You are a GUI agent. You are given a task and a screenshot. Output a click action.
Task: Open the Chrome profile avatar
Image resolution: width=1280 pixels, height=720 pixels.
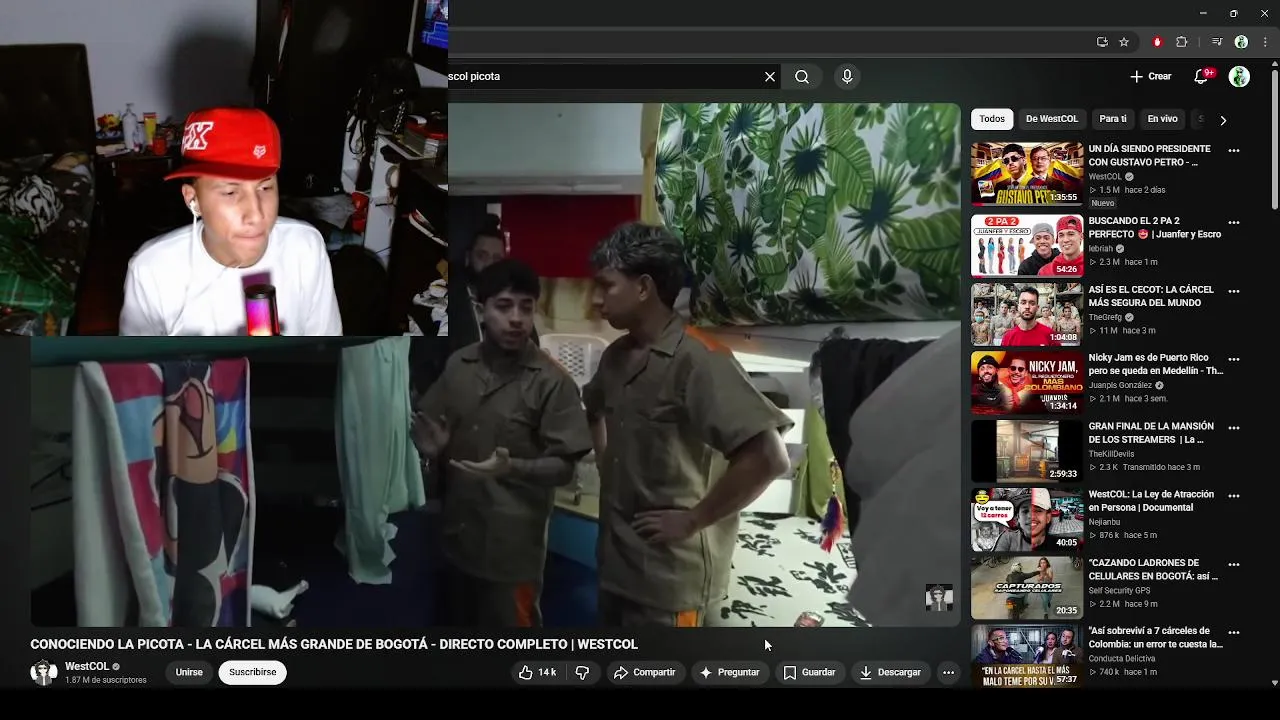point(1241,42)
